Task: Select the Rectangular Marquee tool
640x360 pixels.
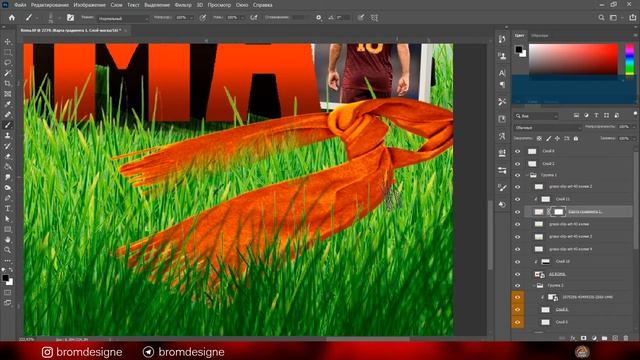Action: (8, 52)
